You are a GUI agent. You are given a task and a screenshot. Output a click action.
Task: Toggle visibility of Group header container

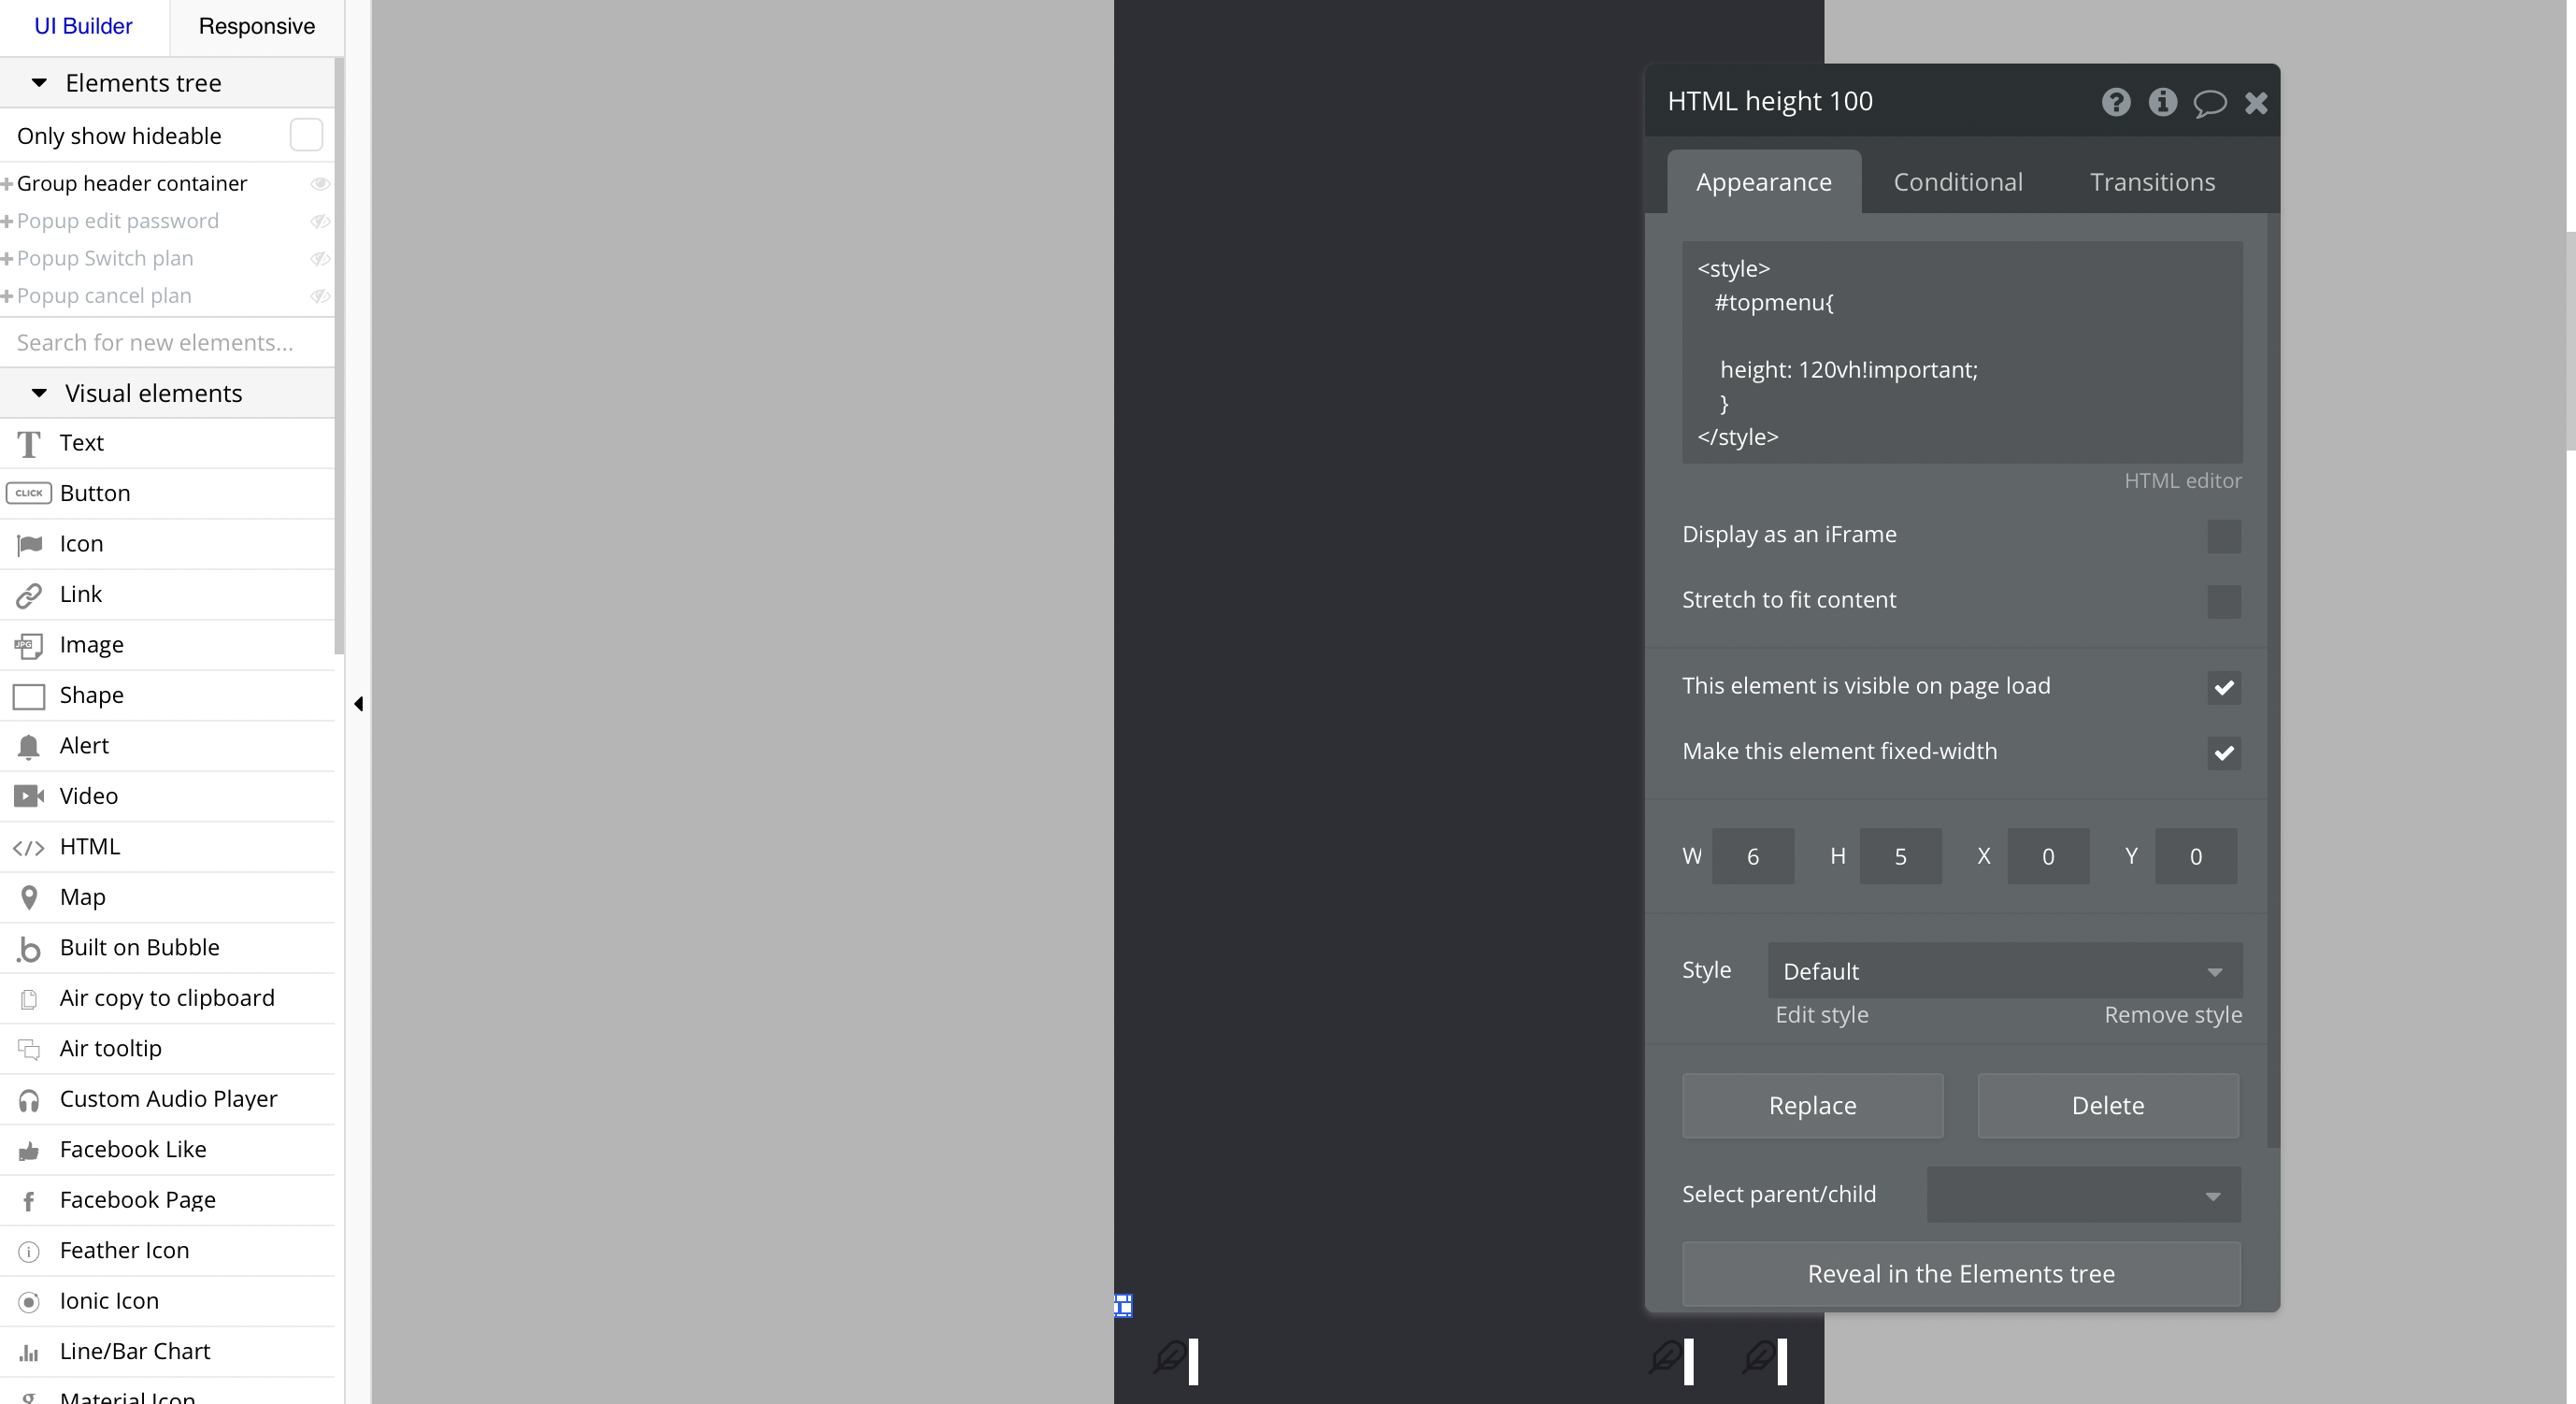coord(319,184)
